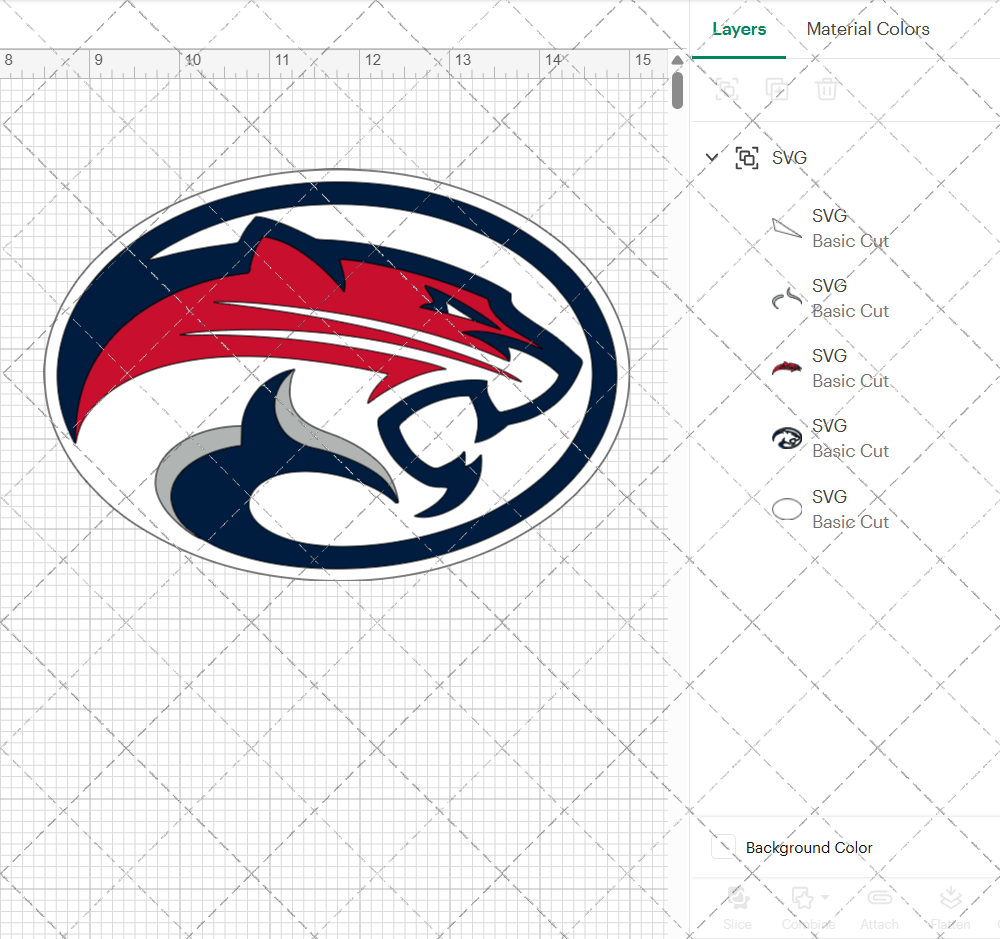The height and width of the screenshot is (939, 1000).
Task: Click the cougar logo on canvas
Action: (x=337, y=374)
